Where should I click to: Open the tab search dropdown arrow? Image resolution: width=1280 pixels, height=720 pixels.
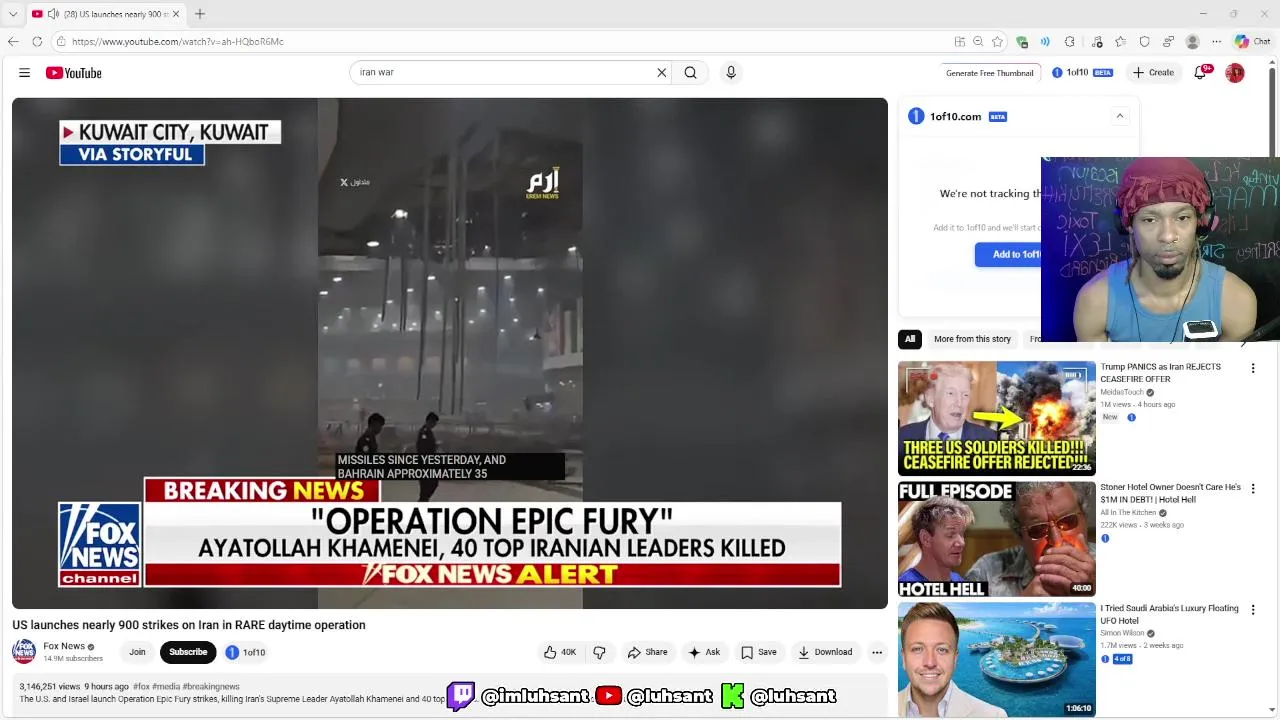13,14
